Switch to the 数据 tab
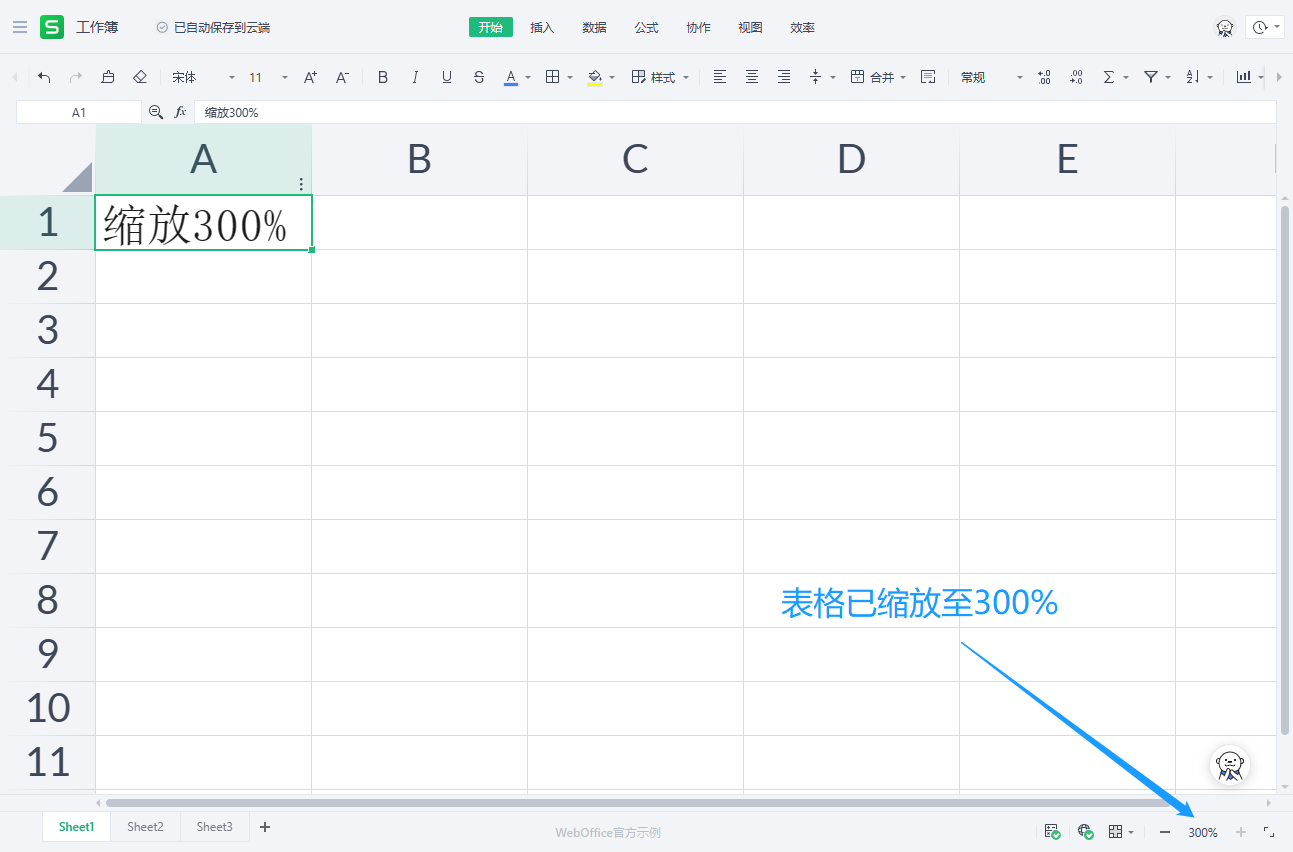1293x852 pixels. tap(594, 27)
